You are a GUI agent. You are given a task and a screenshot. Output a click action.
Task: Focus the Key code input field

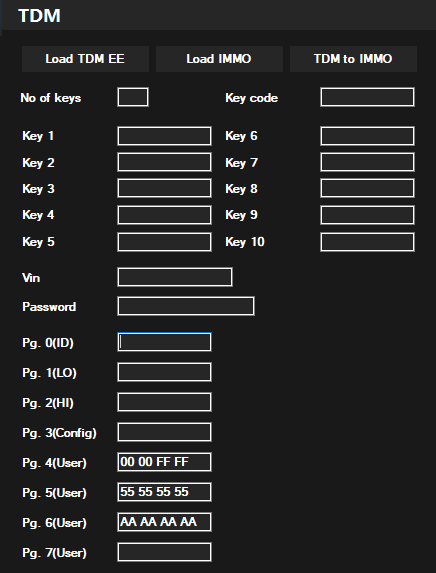[x=368, y=97]
